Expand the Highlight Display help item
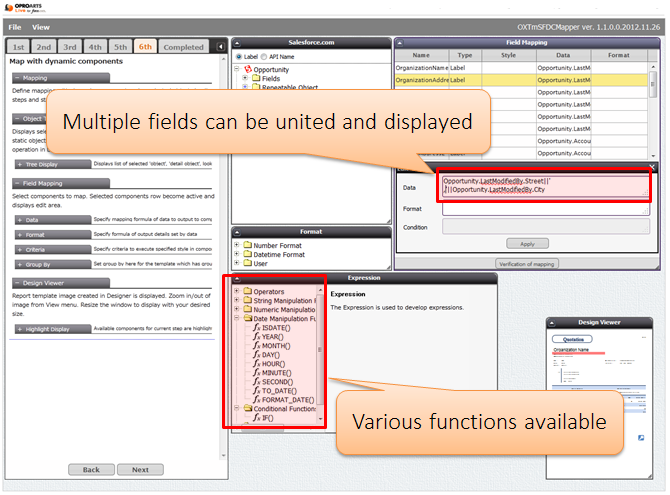Image resolution: width=670 pixels, height=495 pixels. (53, 329)
